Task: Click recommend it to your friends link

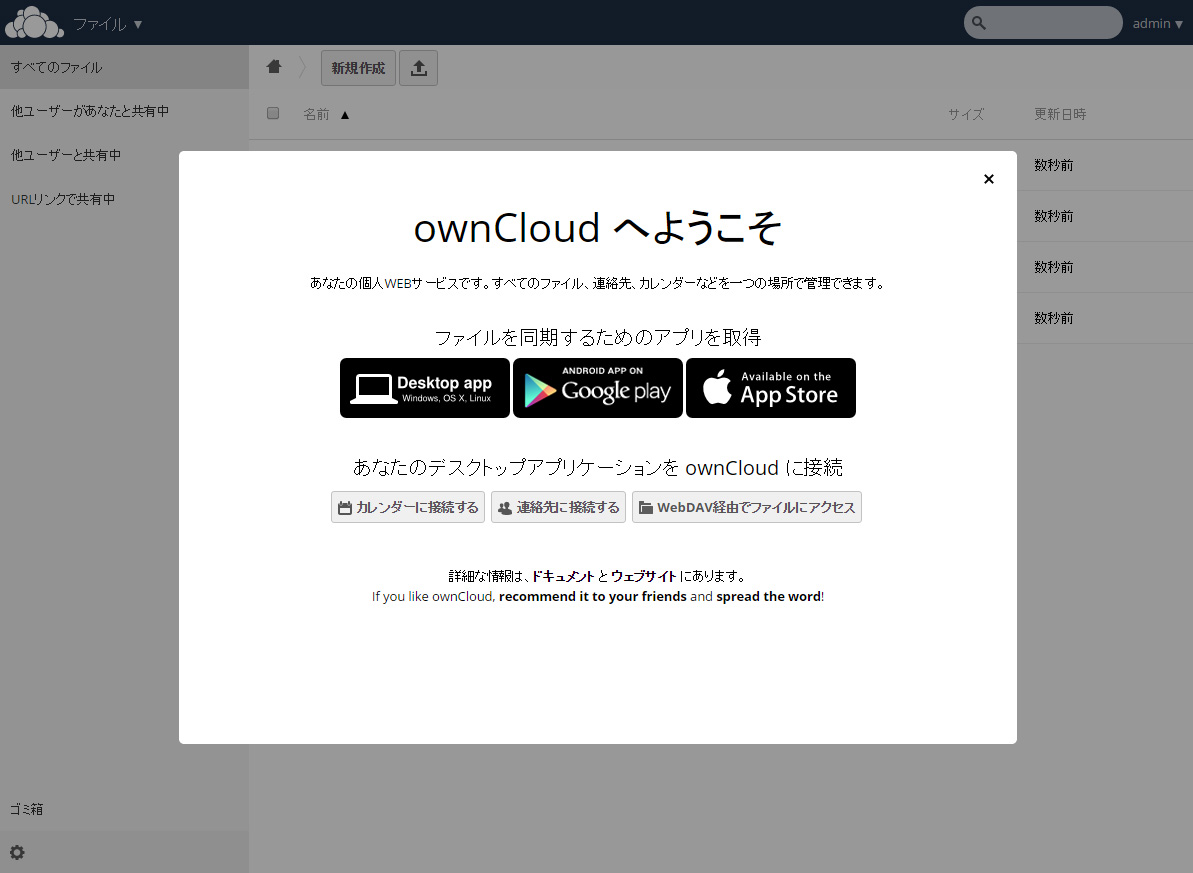Action: point(593,596)
